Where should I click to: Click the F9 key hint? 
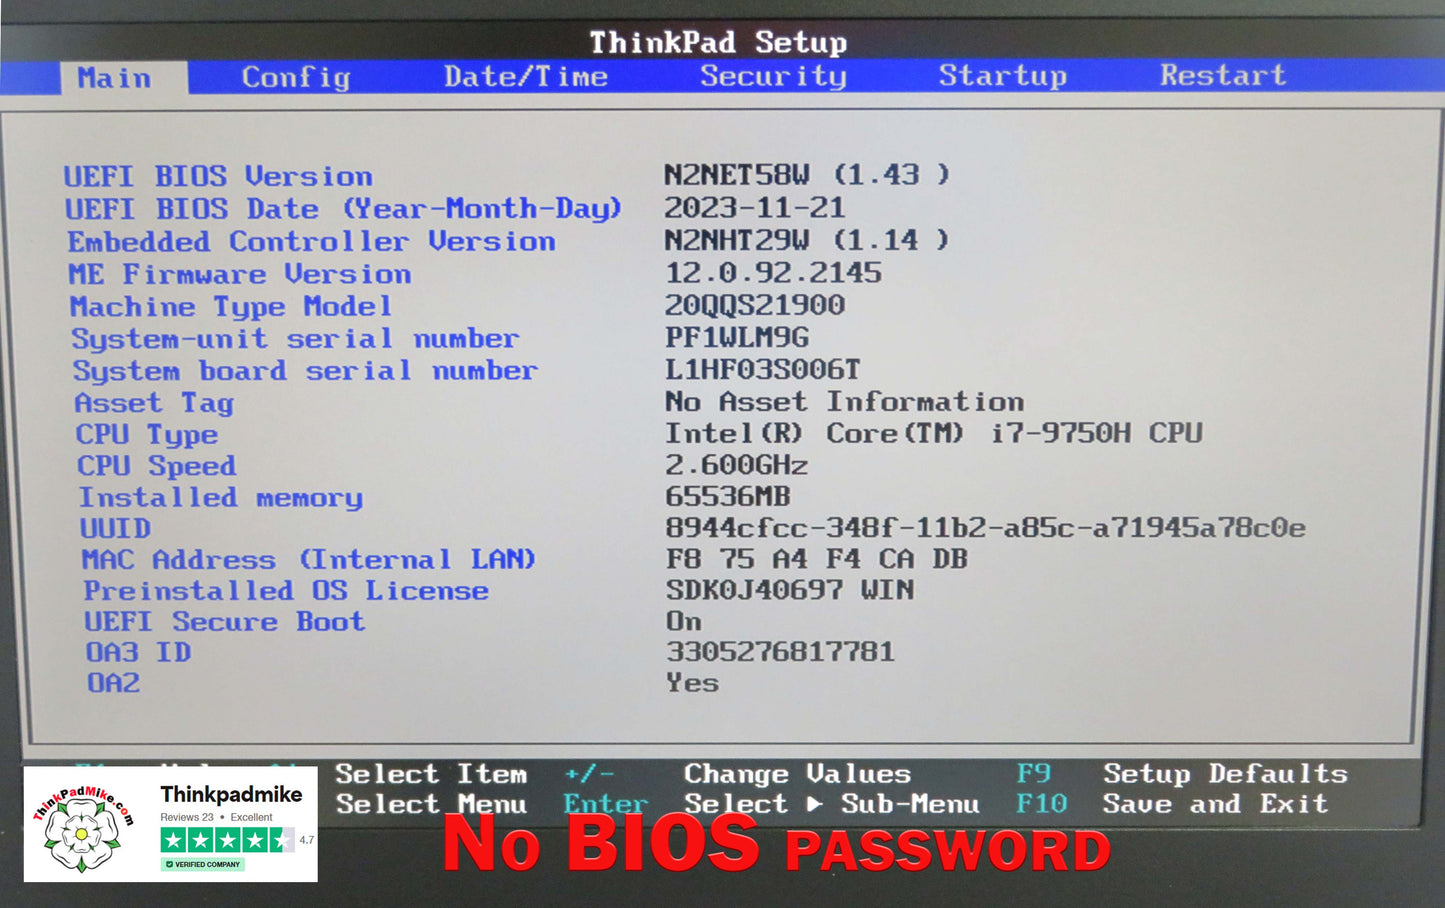pos(1034,774)
